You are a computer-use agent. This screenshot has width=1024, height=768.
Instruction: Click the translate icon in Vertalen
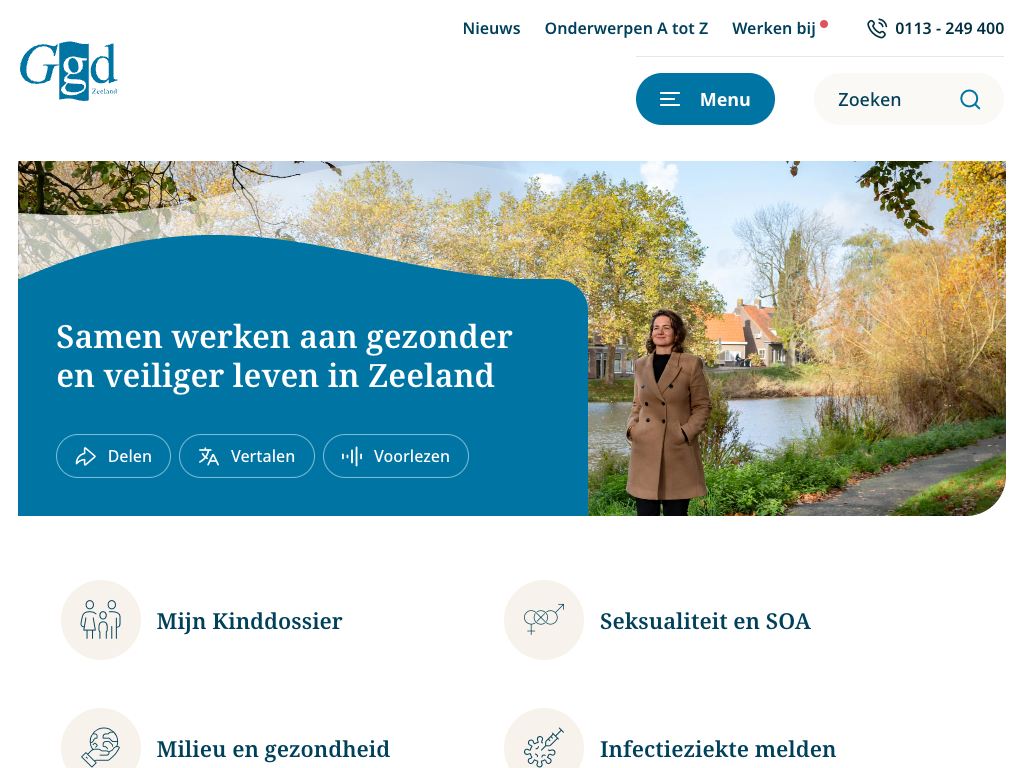(x=208, y=456)
